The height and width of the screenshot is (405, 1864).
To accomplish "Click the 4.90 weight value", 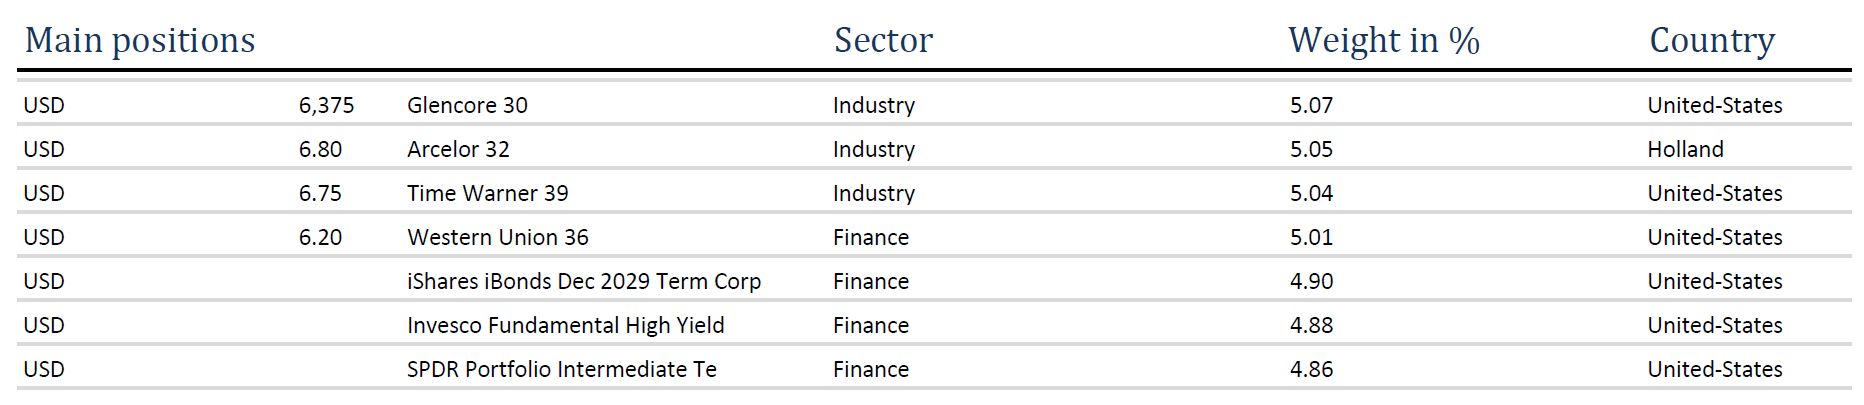I will coord(1311,281).
